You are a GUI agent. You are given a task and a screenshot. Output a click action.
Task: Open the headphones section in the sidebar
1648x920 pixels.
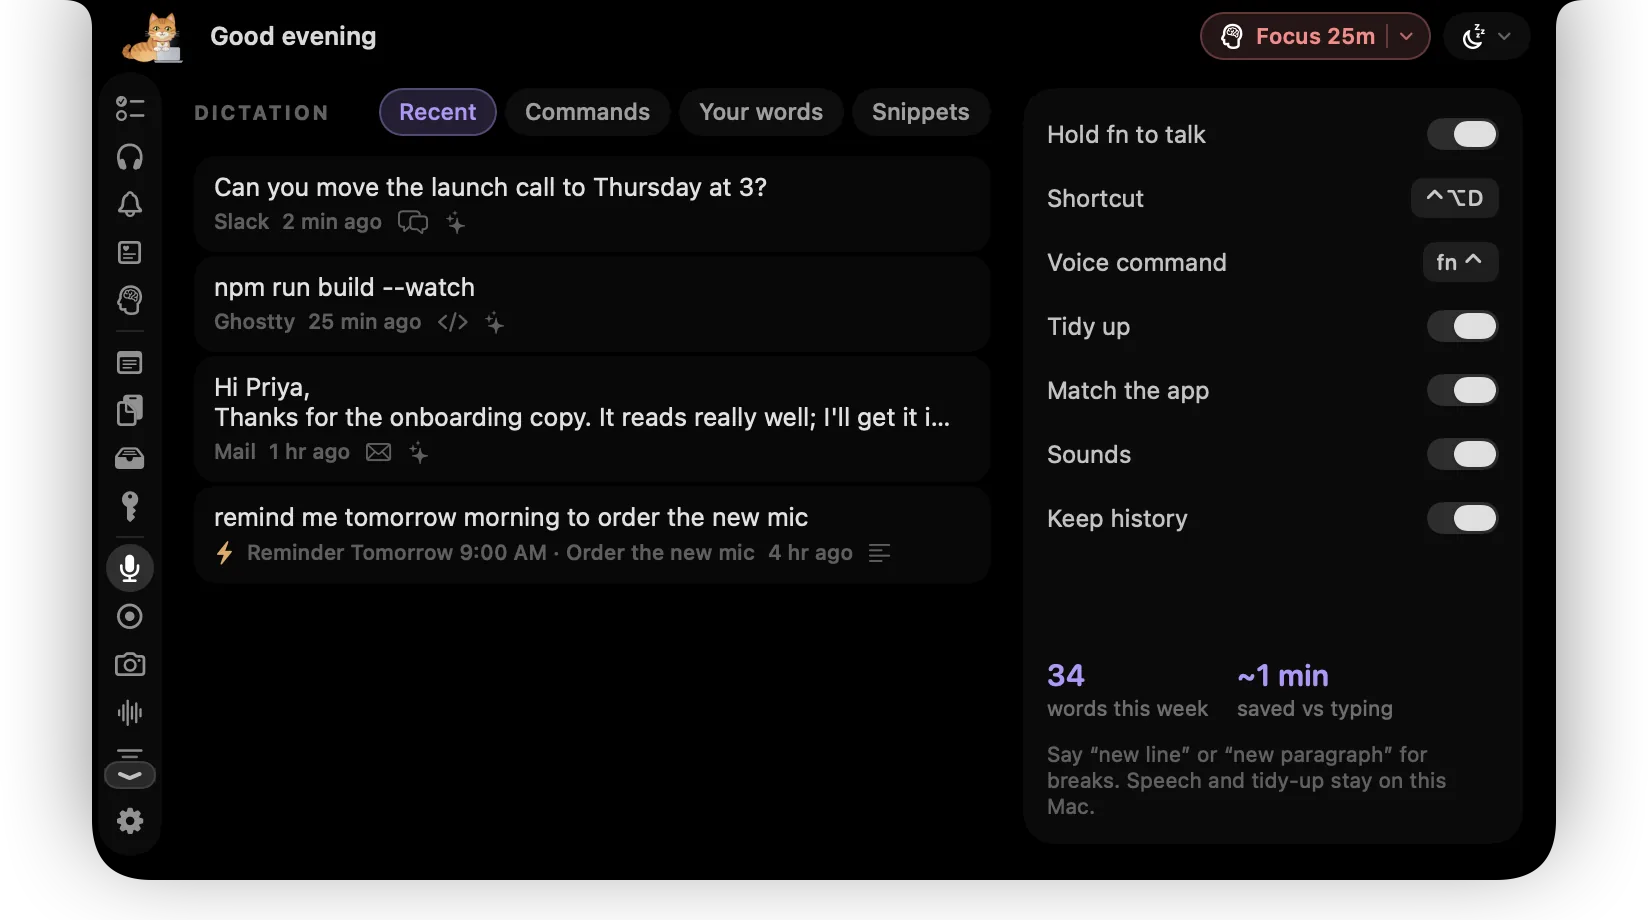130,157
